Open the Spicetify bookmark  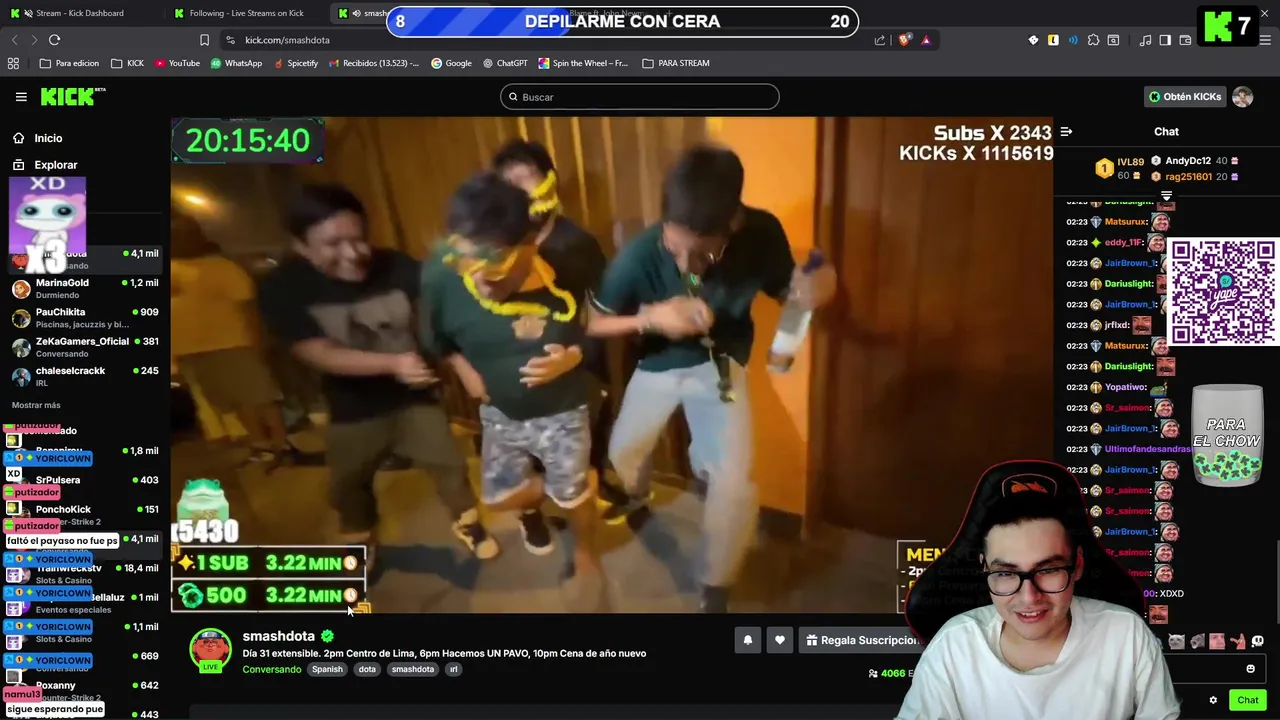pos(295,63)
